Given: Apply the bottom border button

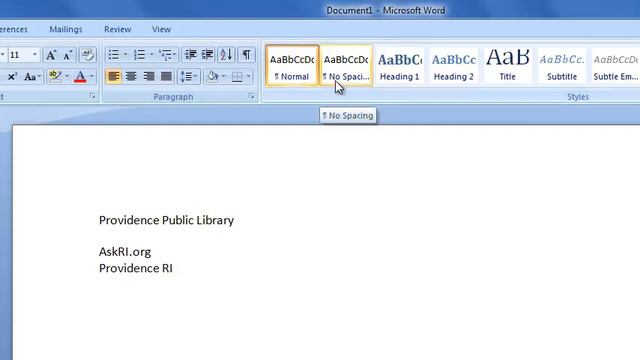Looking at the screenshot, I should coord(237,76).
